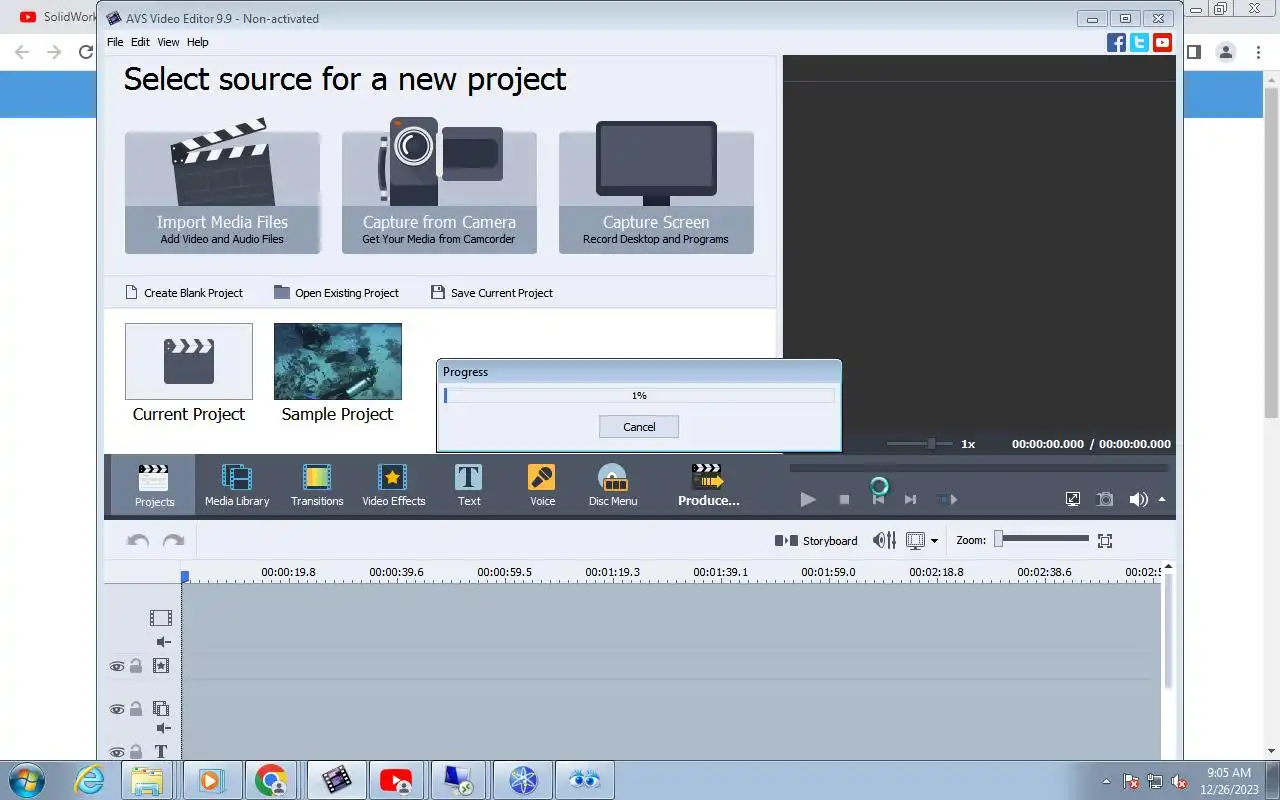
Task: Stop the preview playback
Action: pyautogui.click(x=844, y=499)
